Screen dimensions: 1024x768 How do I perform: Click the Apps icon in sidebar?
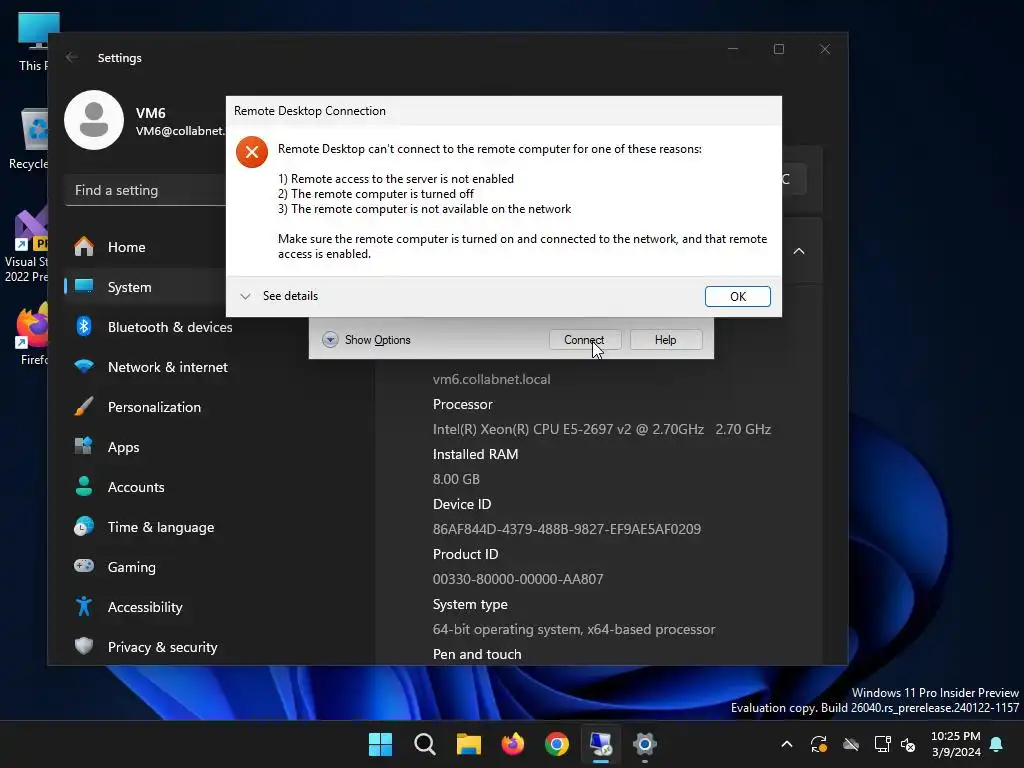[84, 446]
